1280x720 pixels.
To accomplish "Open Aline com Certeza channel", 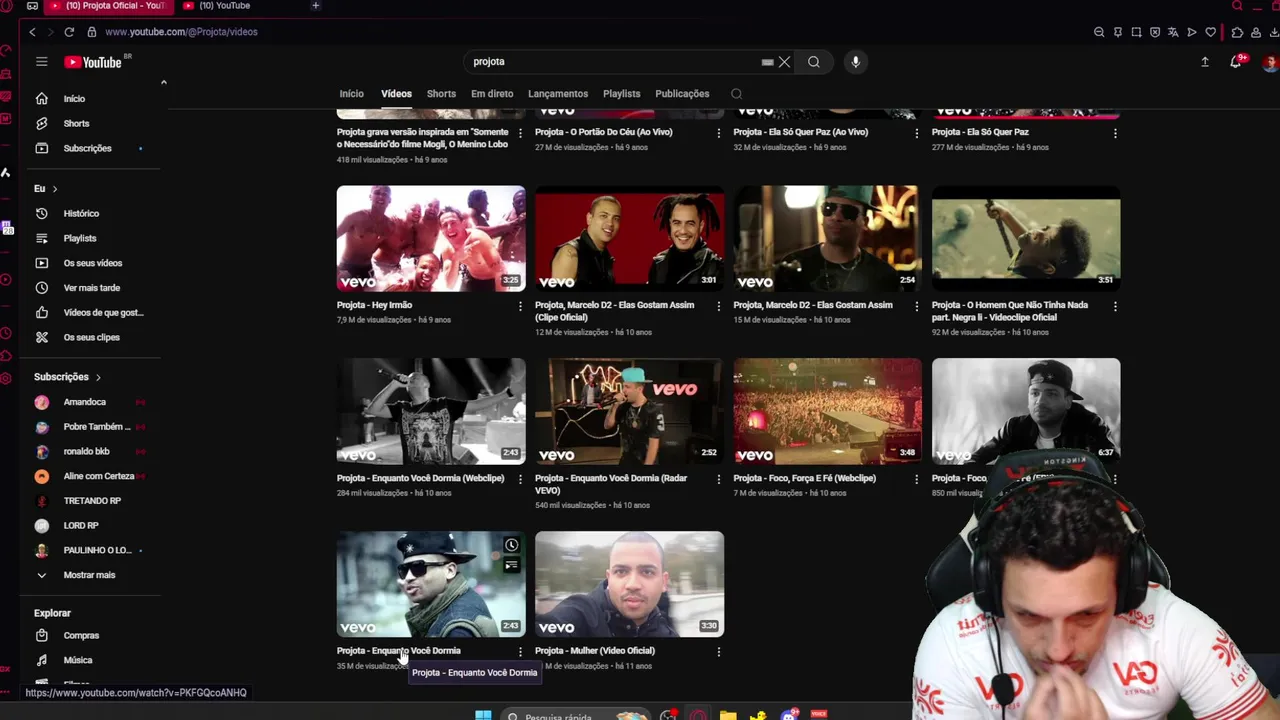I will [98, 476].
